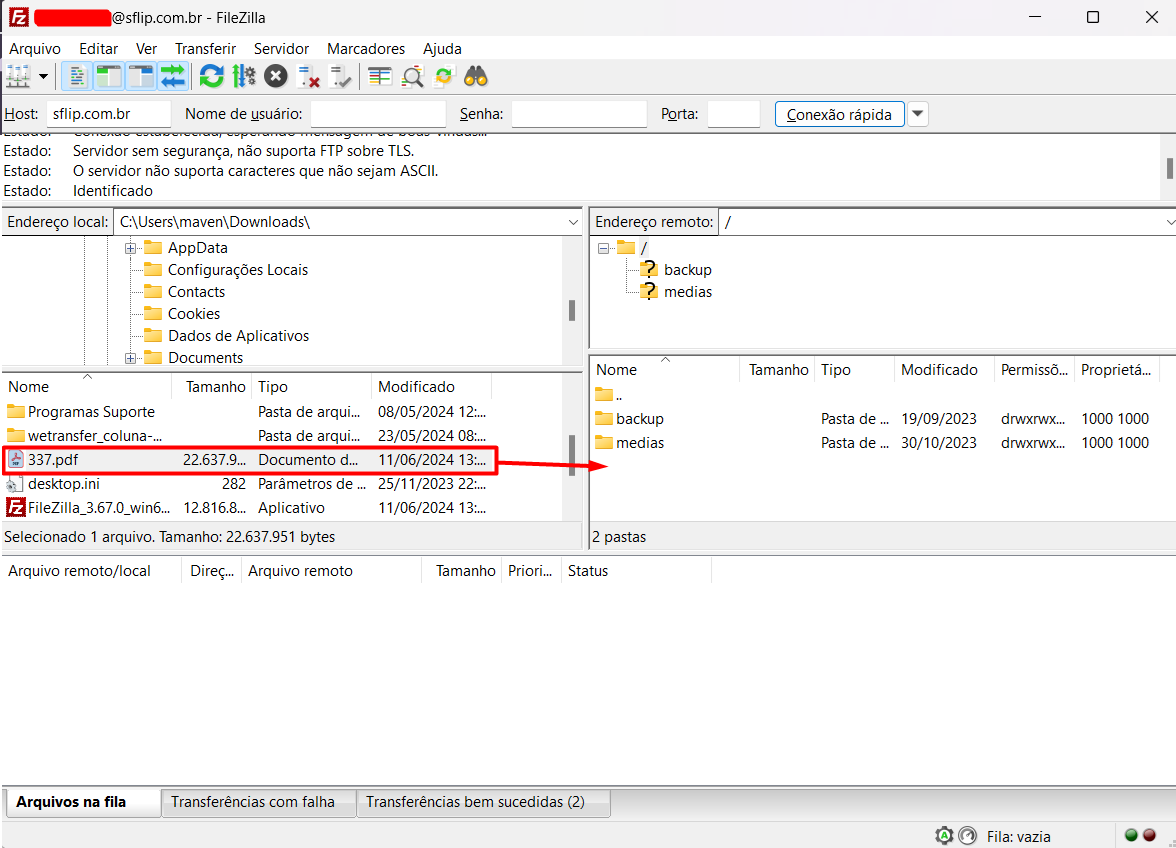Click the Porta input field

pos(734,114)
